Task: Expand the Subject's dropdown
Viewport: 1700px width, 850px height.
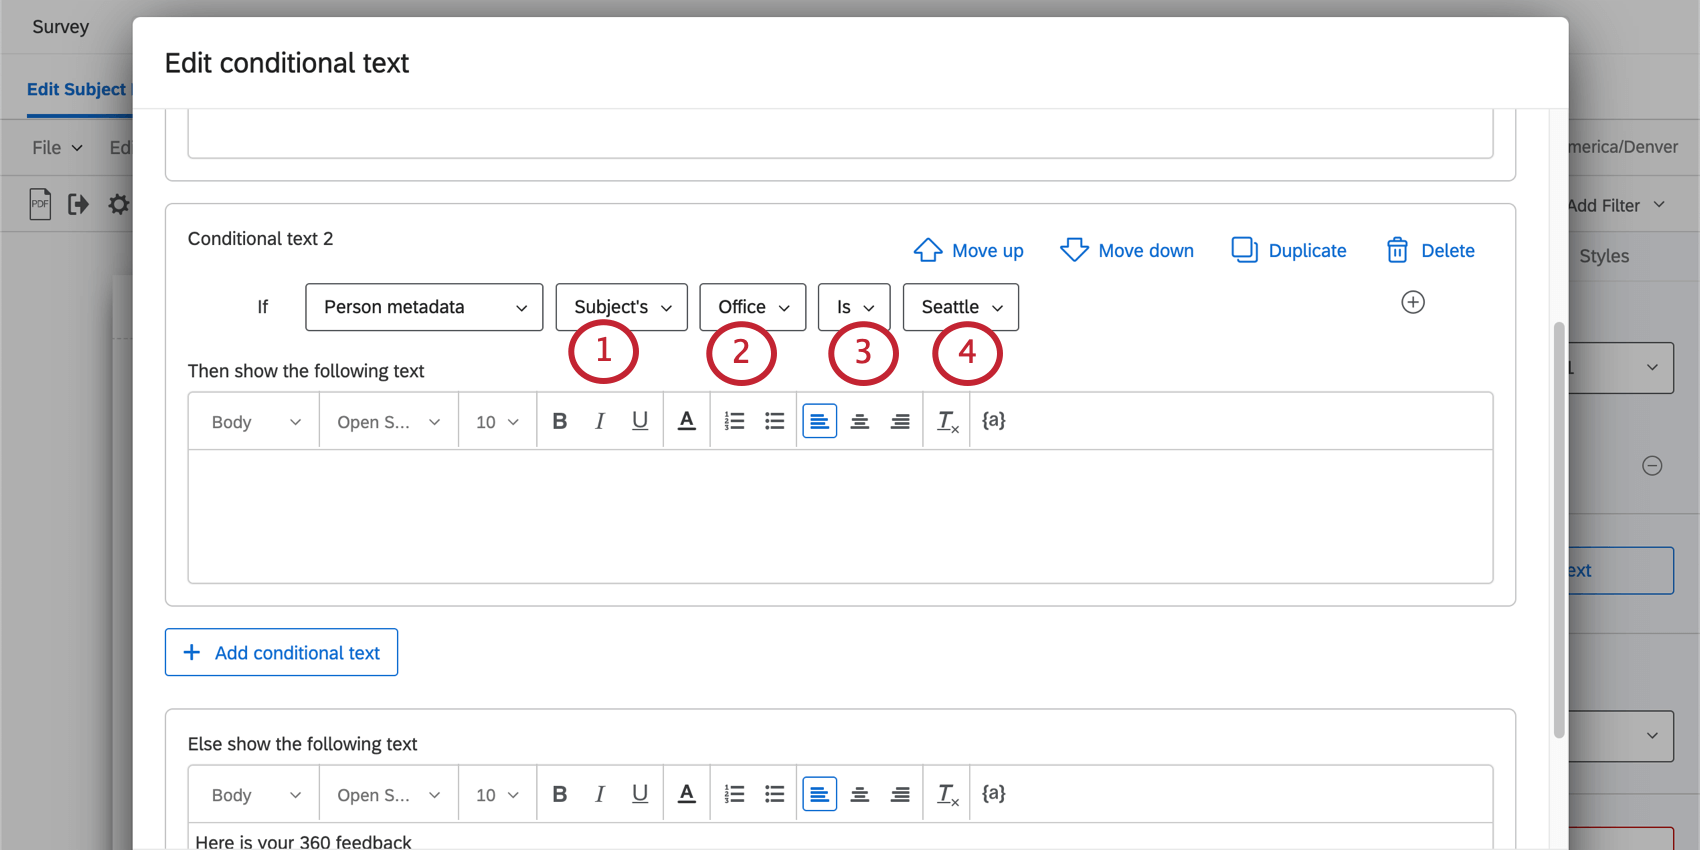Action: pyautogui.click(x=621, y=307)
